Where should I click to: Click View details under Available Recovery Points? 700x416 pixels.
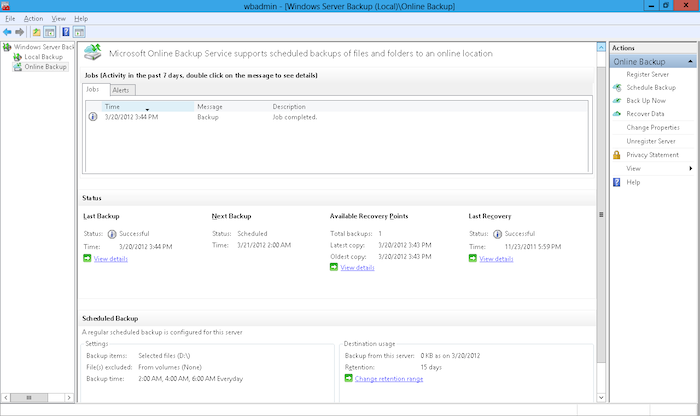(357, 268)
